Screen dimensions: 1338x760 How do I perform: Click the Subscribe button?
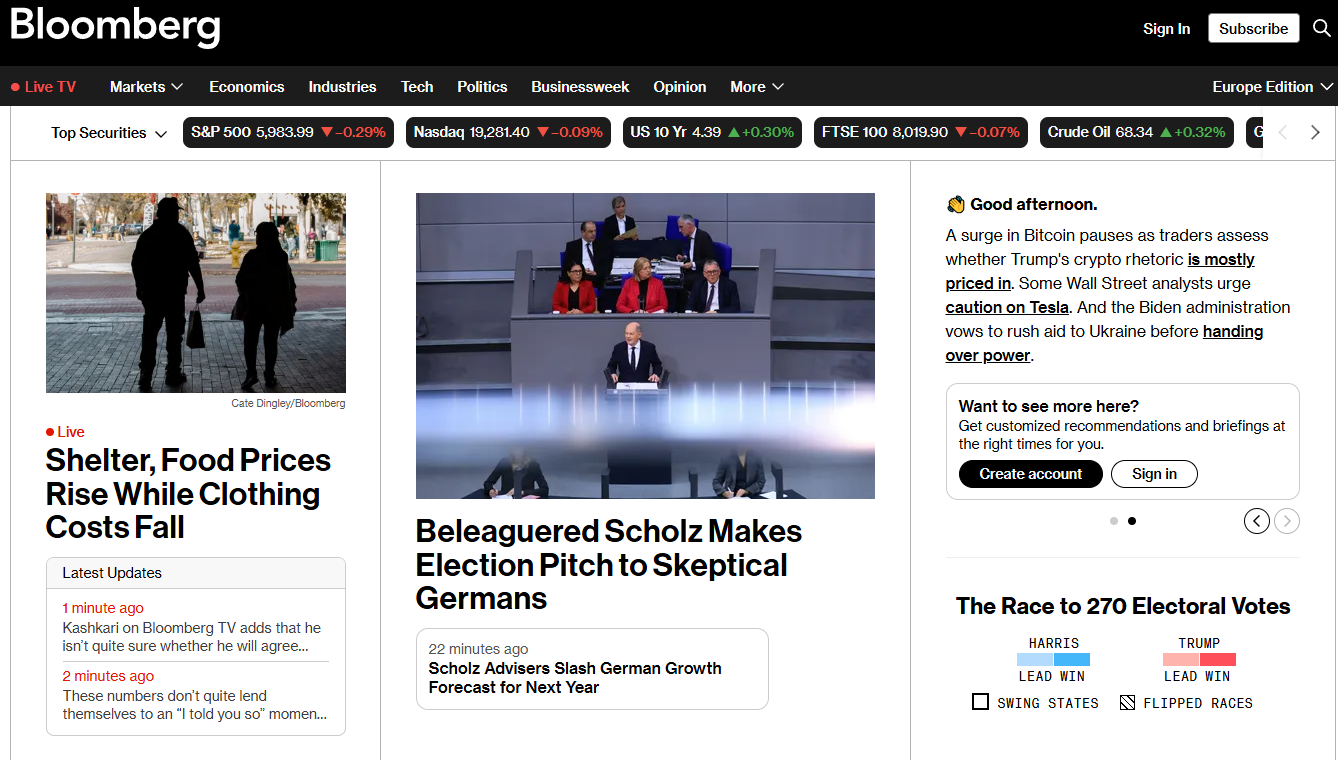[x=1253, y=28]
